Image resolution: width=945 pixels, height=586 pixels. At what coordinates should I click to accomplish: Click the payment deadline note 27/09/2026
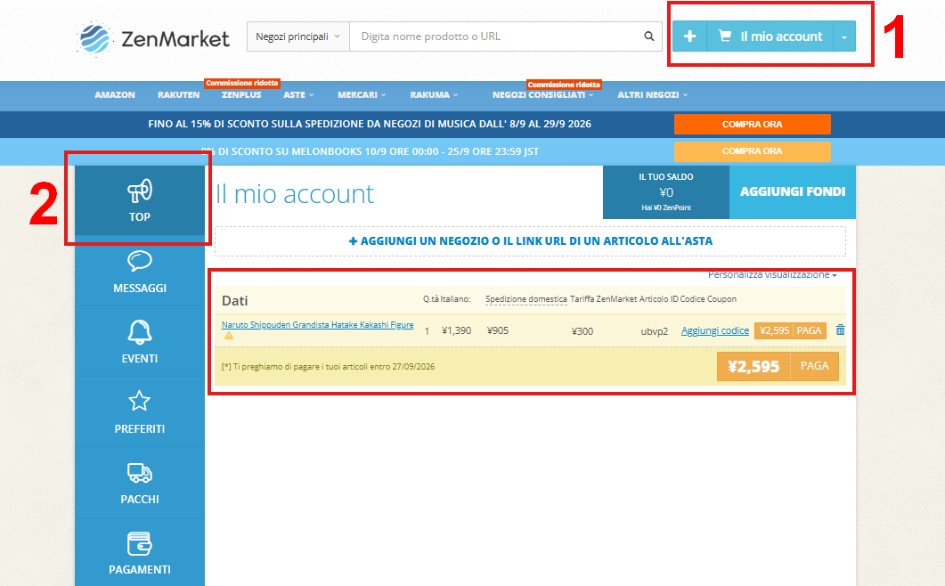pos(328,367)
